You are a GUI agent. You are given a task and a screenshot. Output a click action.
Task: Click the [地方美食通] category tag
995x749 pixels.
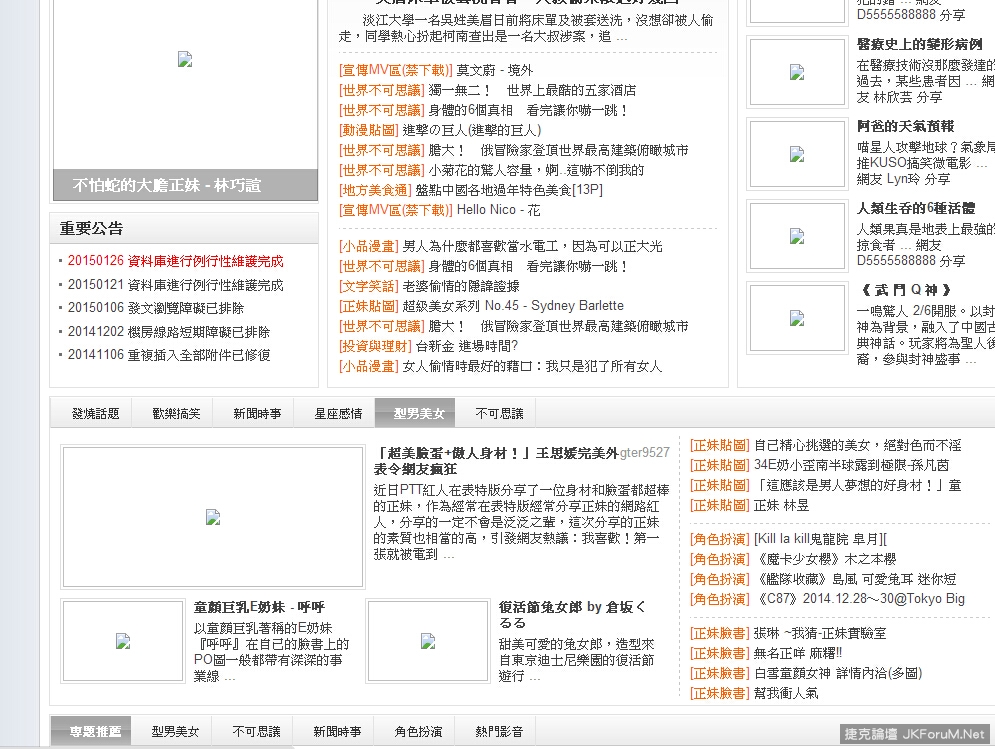pyautogui.click(x=375, y=190)
